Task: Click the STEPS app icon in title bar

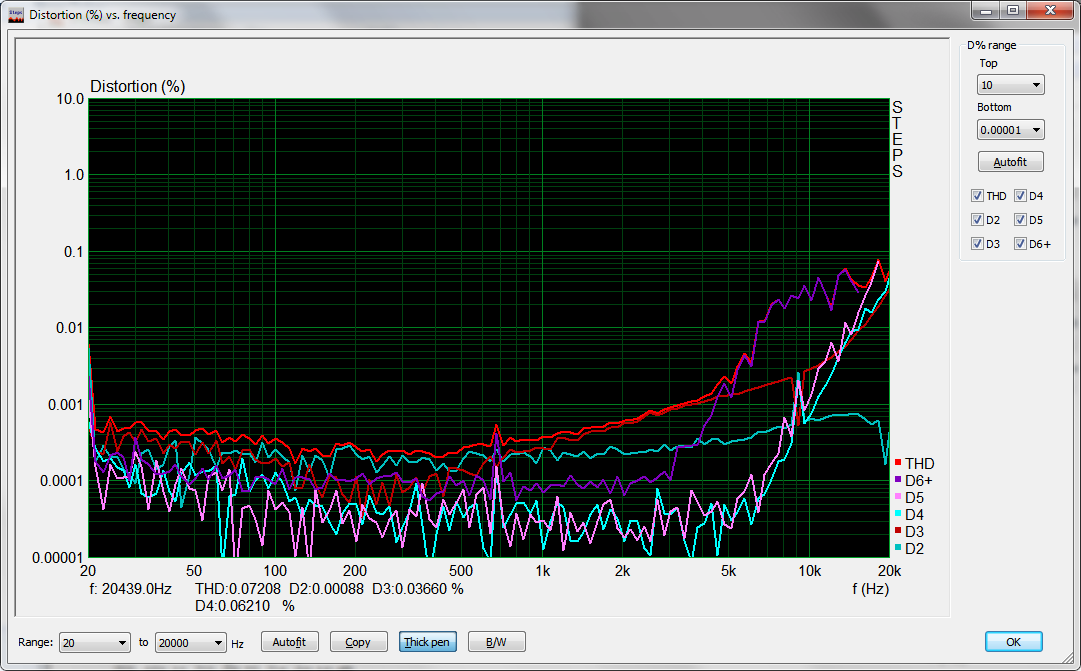Action: [x=15, y=15]
